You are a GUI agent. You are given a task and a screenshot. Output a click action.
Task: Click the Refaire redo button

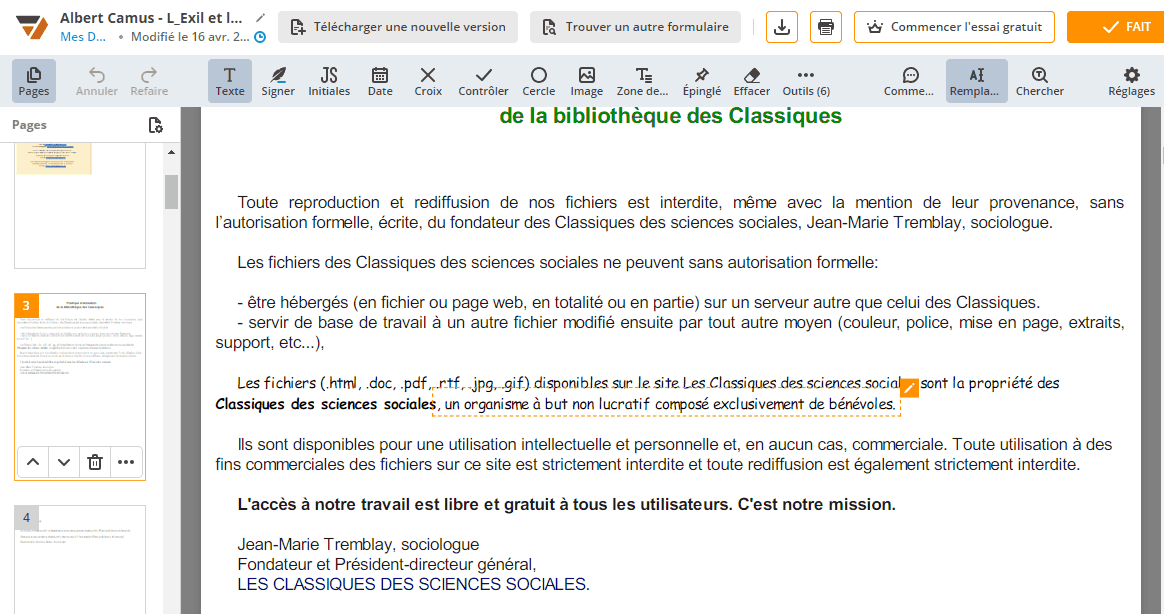pos(149,81)
